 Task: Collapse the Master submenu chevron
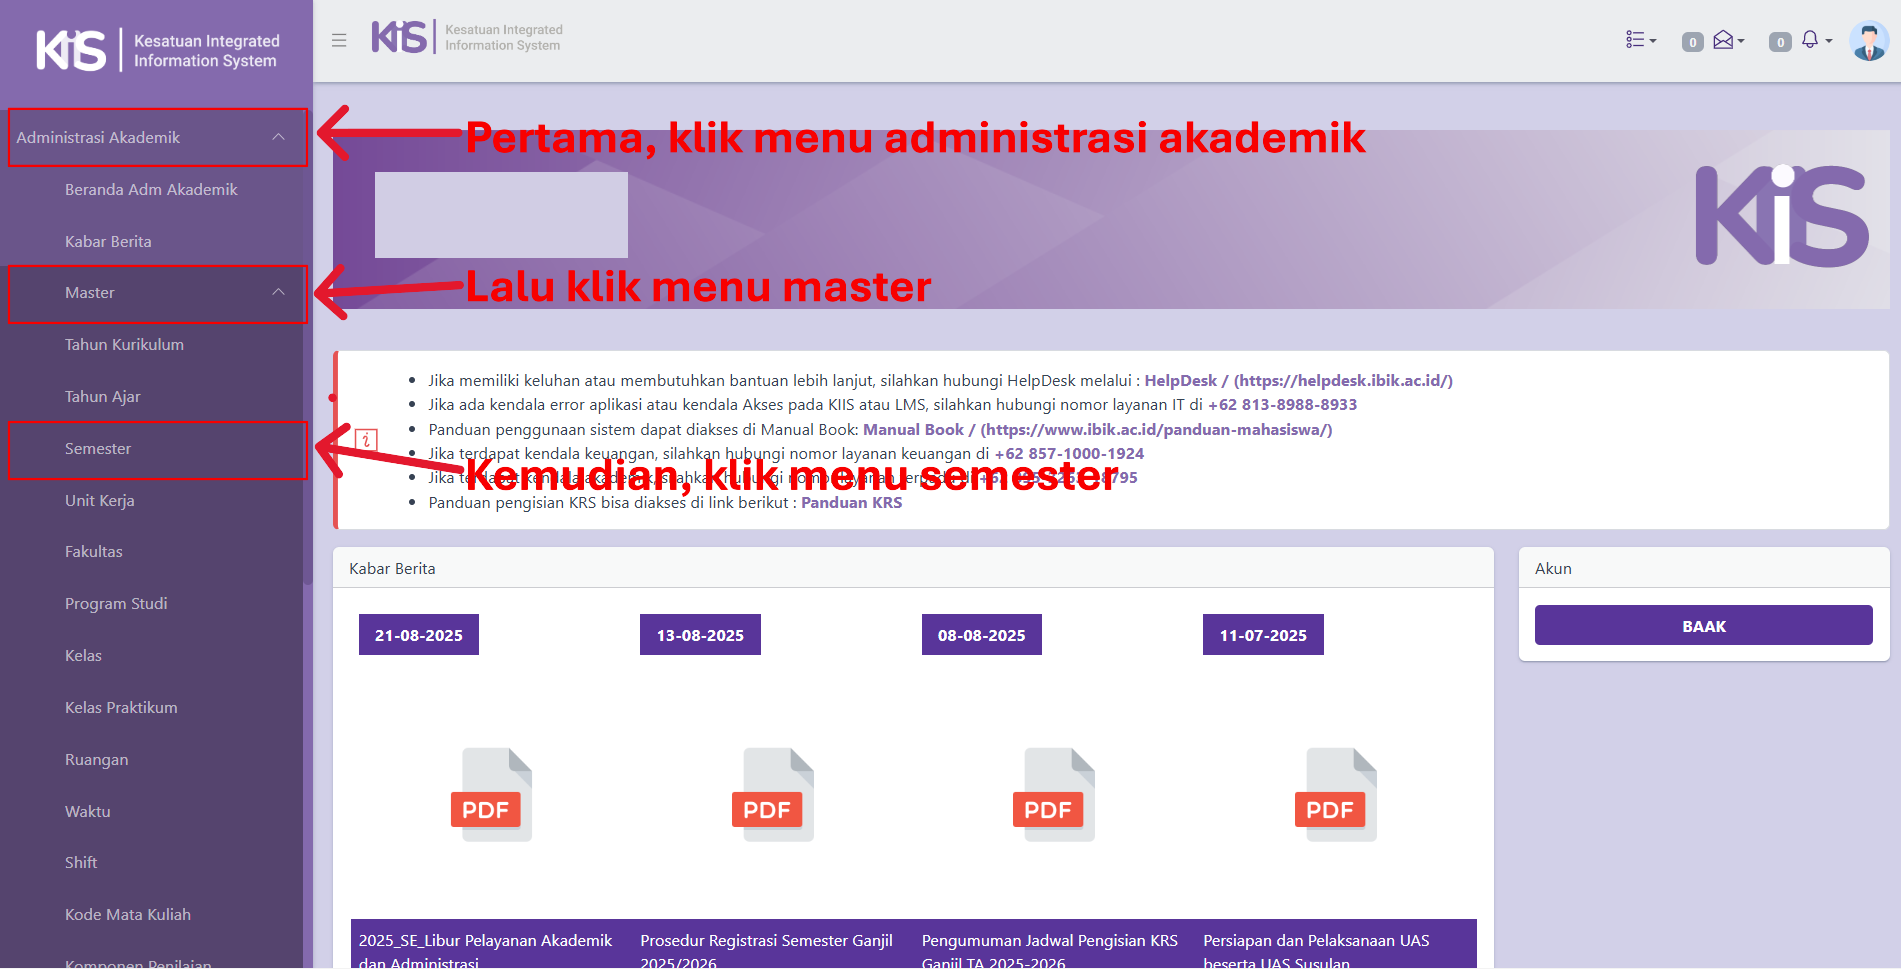pos(278,292)
